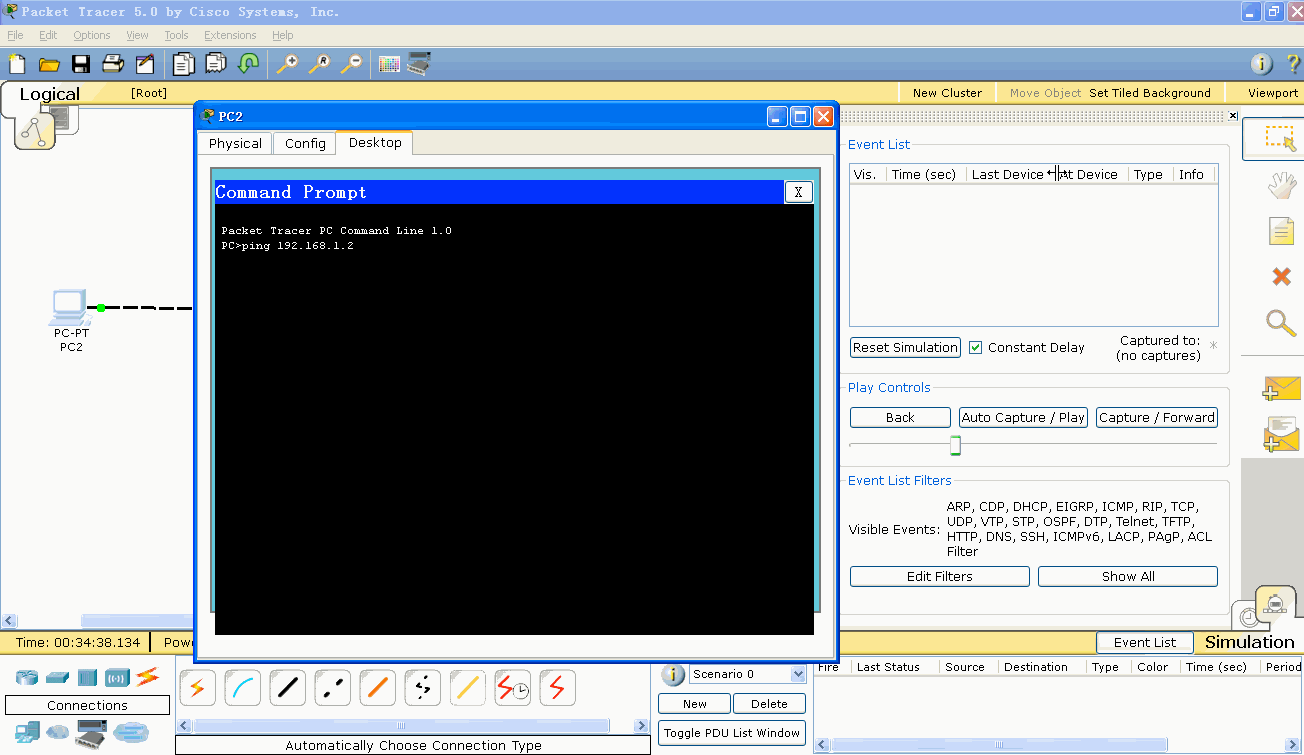Pick Copper Cross-Over dashed cable
The height and width of the screenshot is (755, 1304).
point(332,687)
